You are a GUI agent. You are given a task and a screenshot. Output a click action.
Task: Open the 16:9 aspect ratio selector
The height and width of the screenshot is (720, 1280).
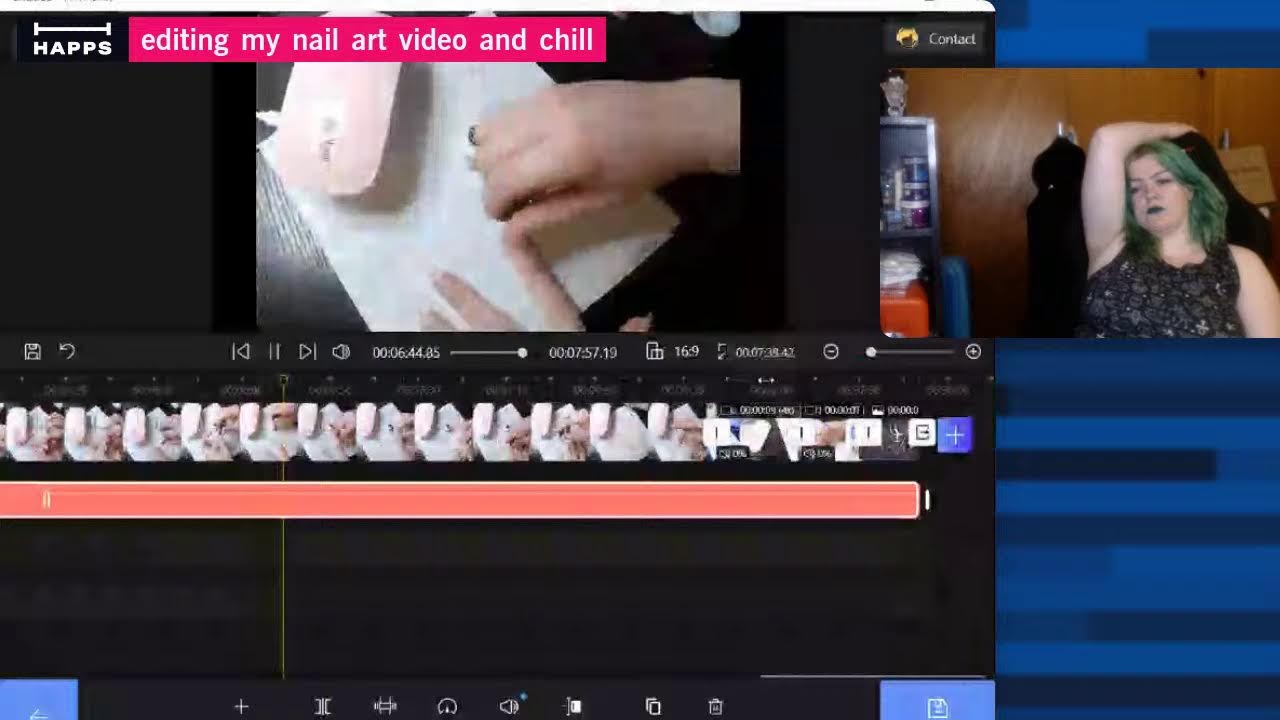point(686,352)
